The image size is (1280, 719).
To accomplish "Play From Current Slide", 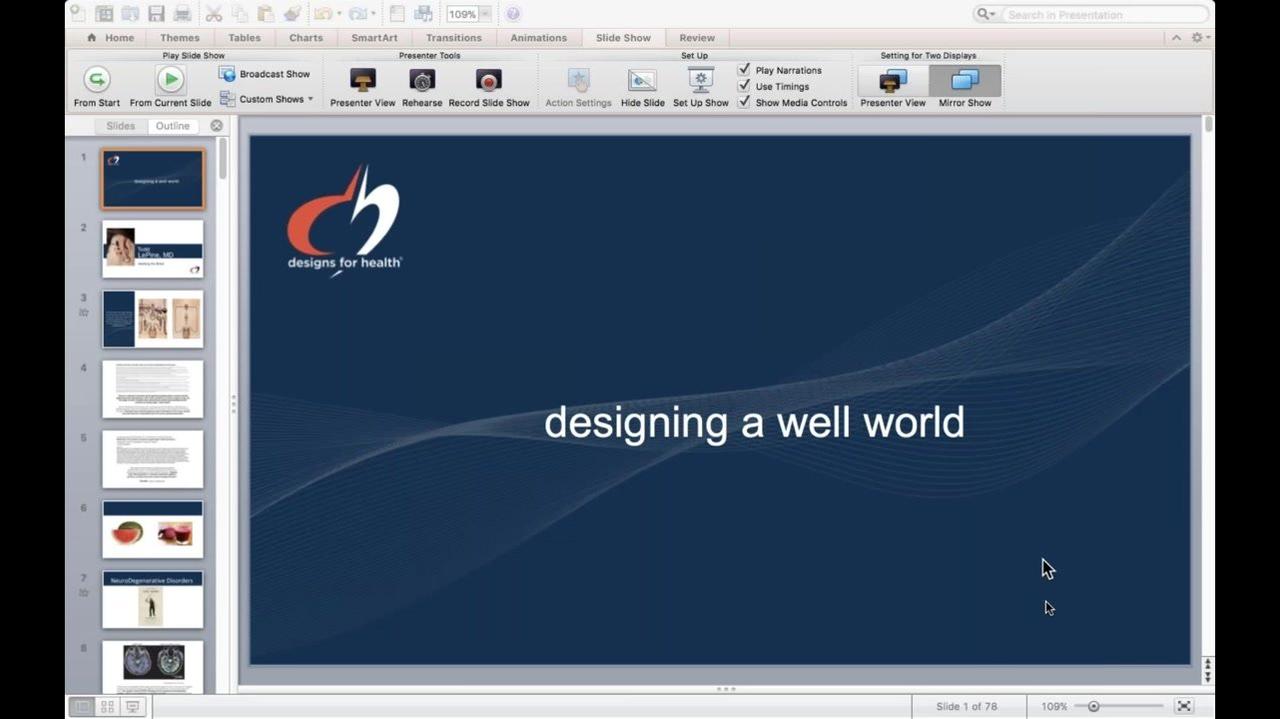I will tap(170, 80).
